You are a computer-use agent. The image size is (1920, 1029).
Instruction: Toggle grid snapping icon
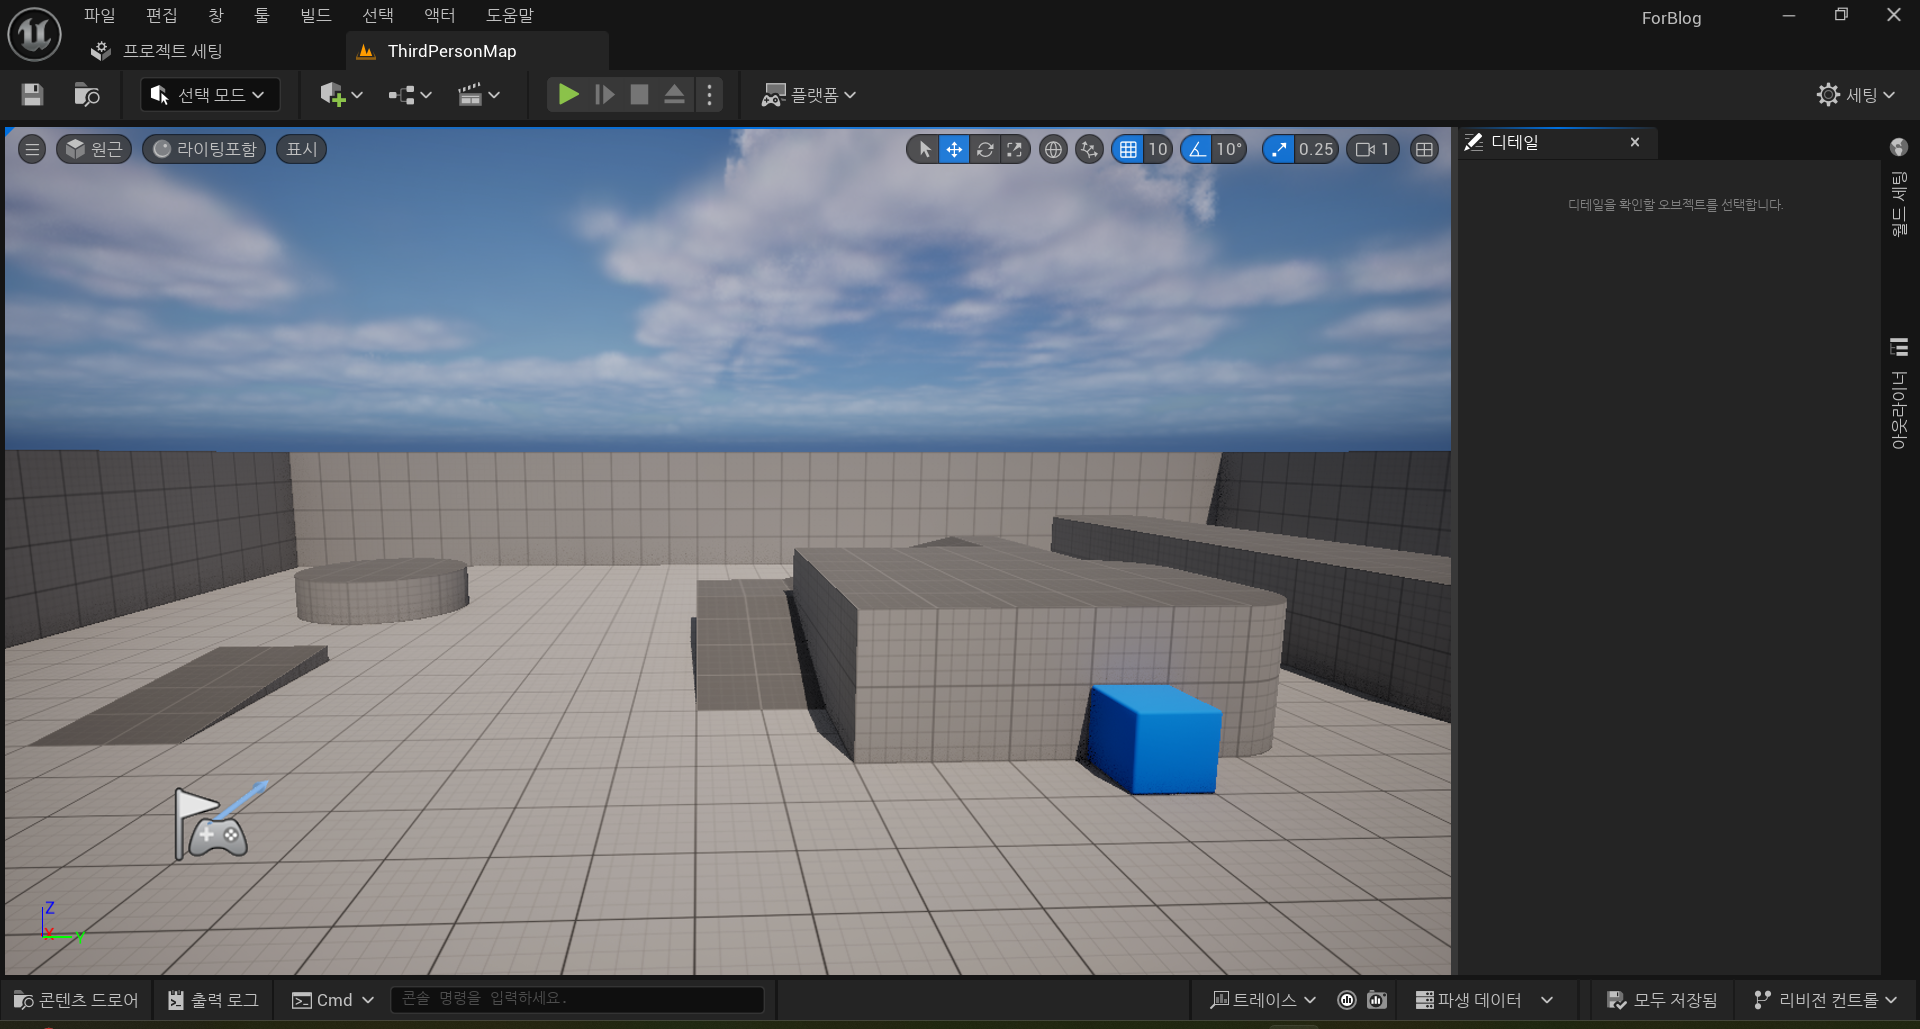click(1128, 149)
